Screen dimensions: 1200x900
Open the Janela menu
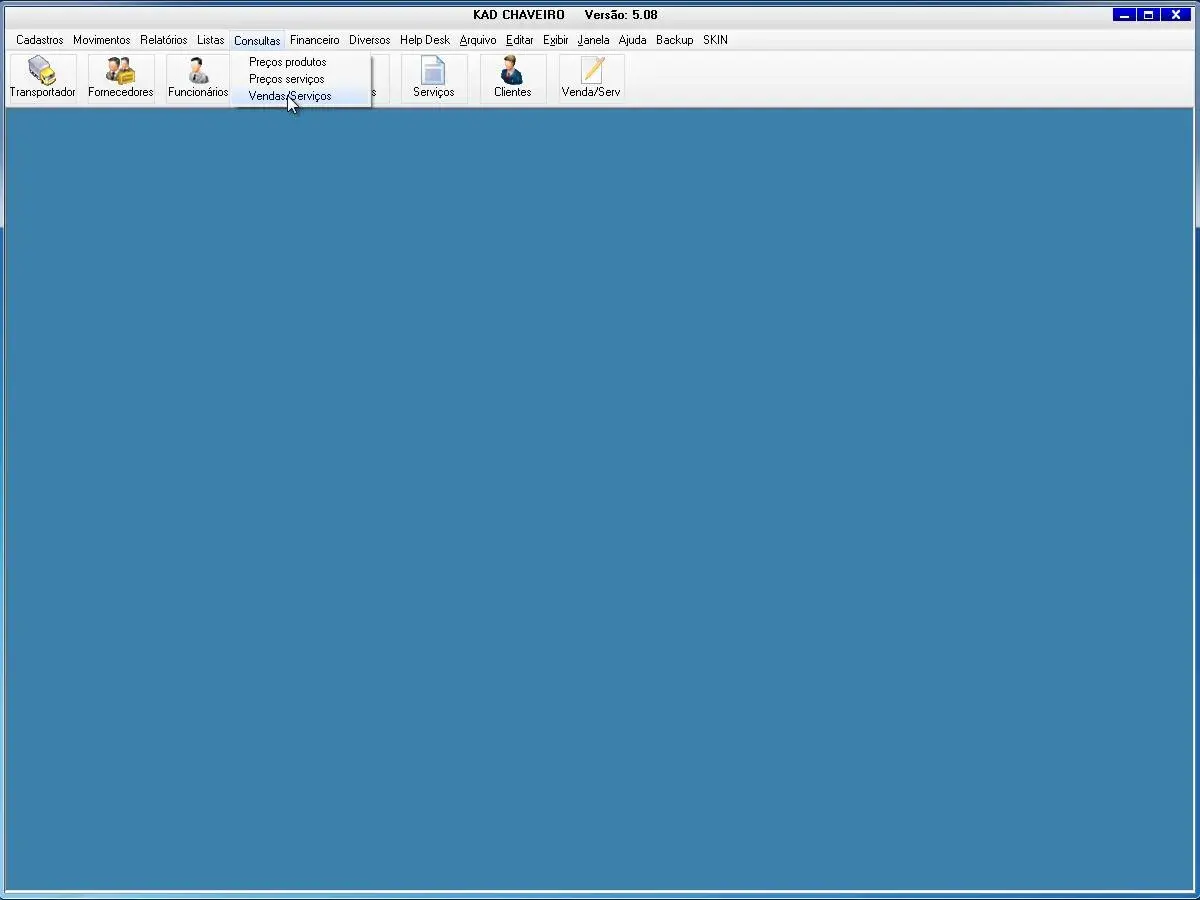(x=593, y=40)
